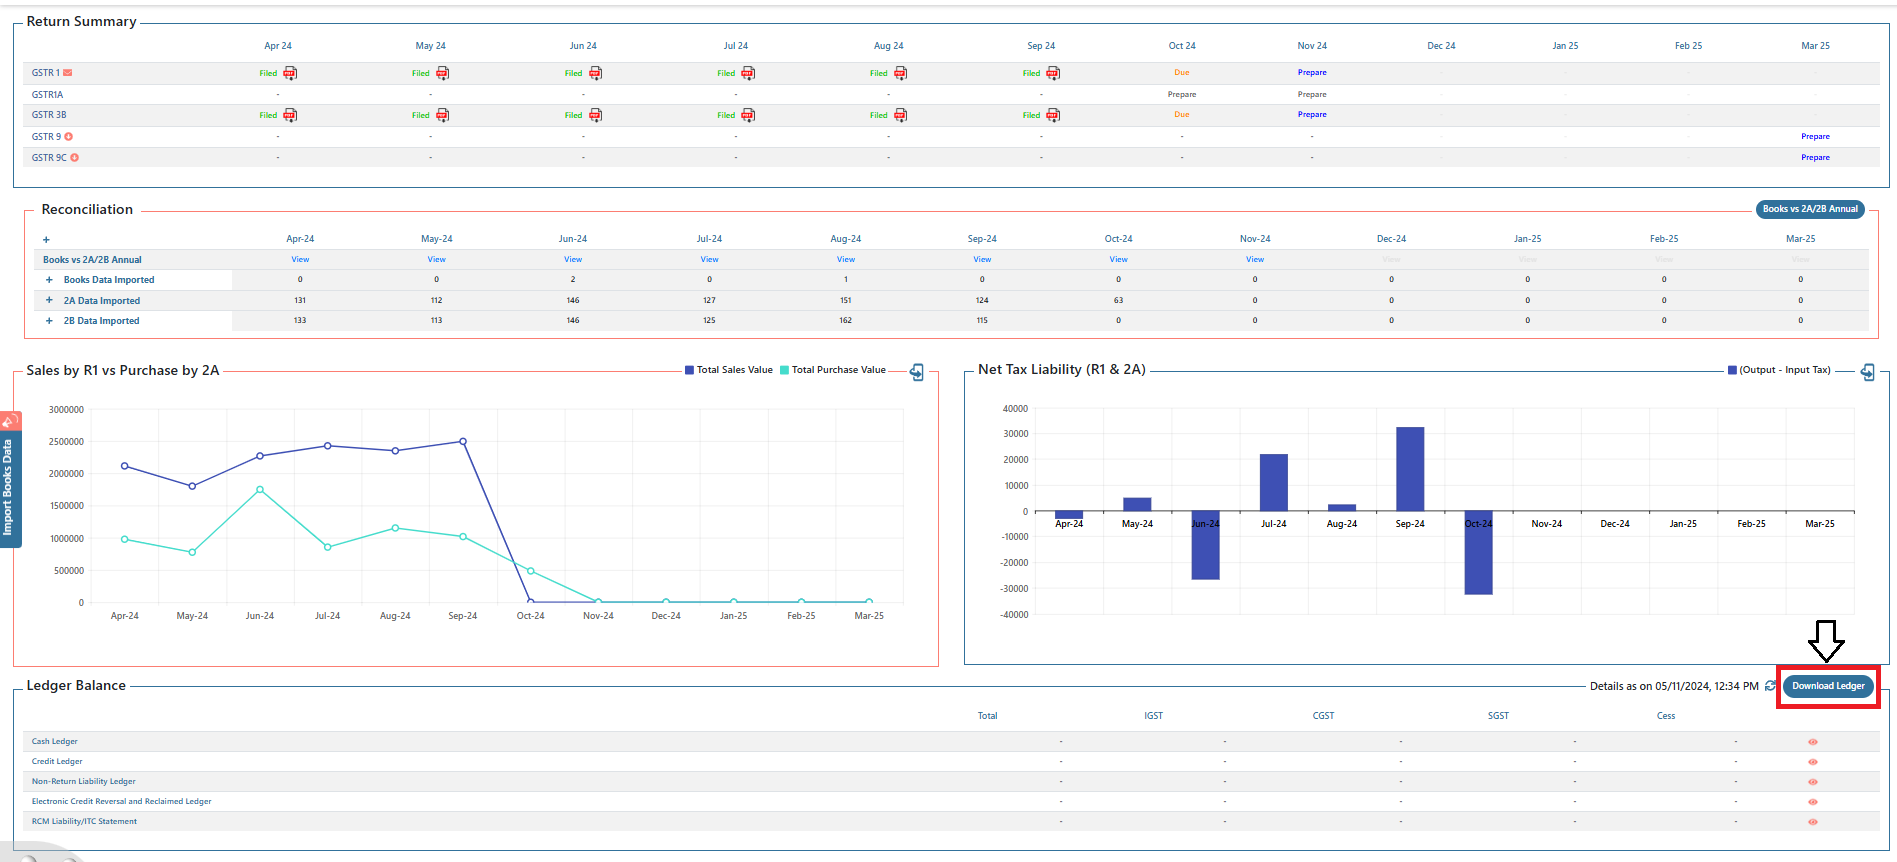The width and height of the screenshot is (1897, 862).
Task: View Non-Return Liability Ledger eye icon
Action: 1813,782
